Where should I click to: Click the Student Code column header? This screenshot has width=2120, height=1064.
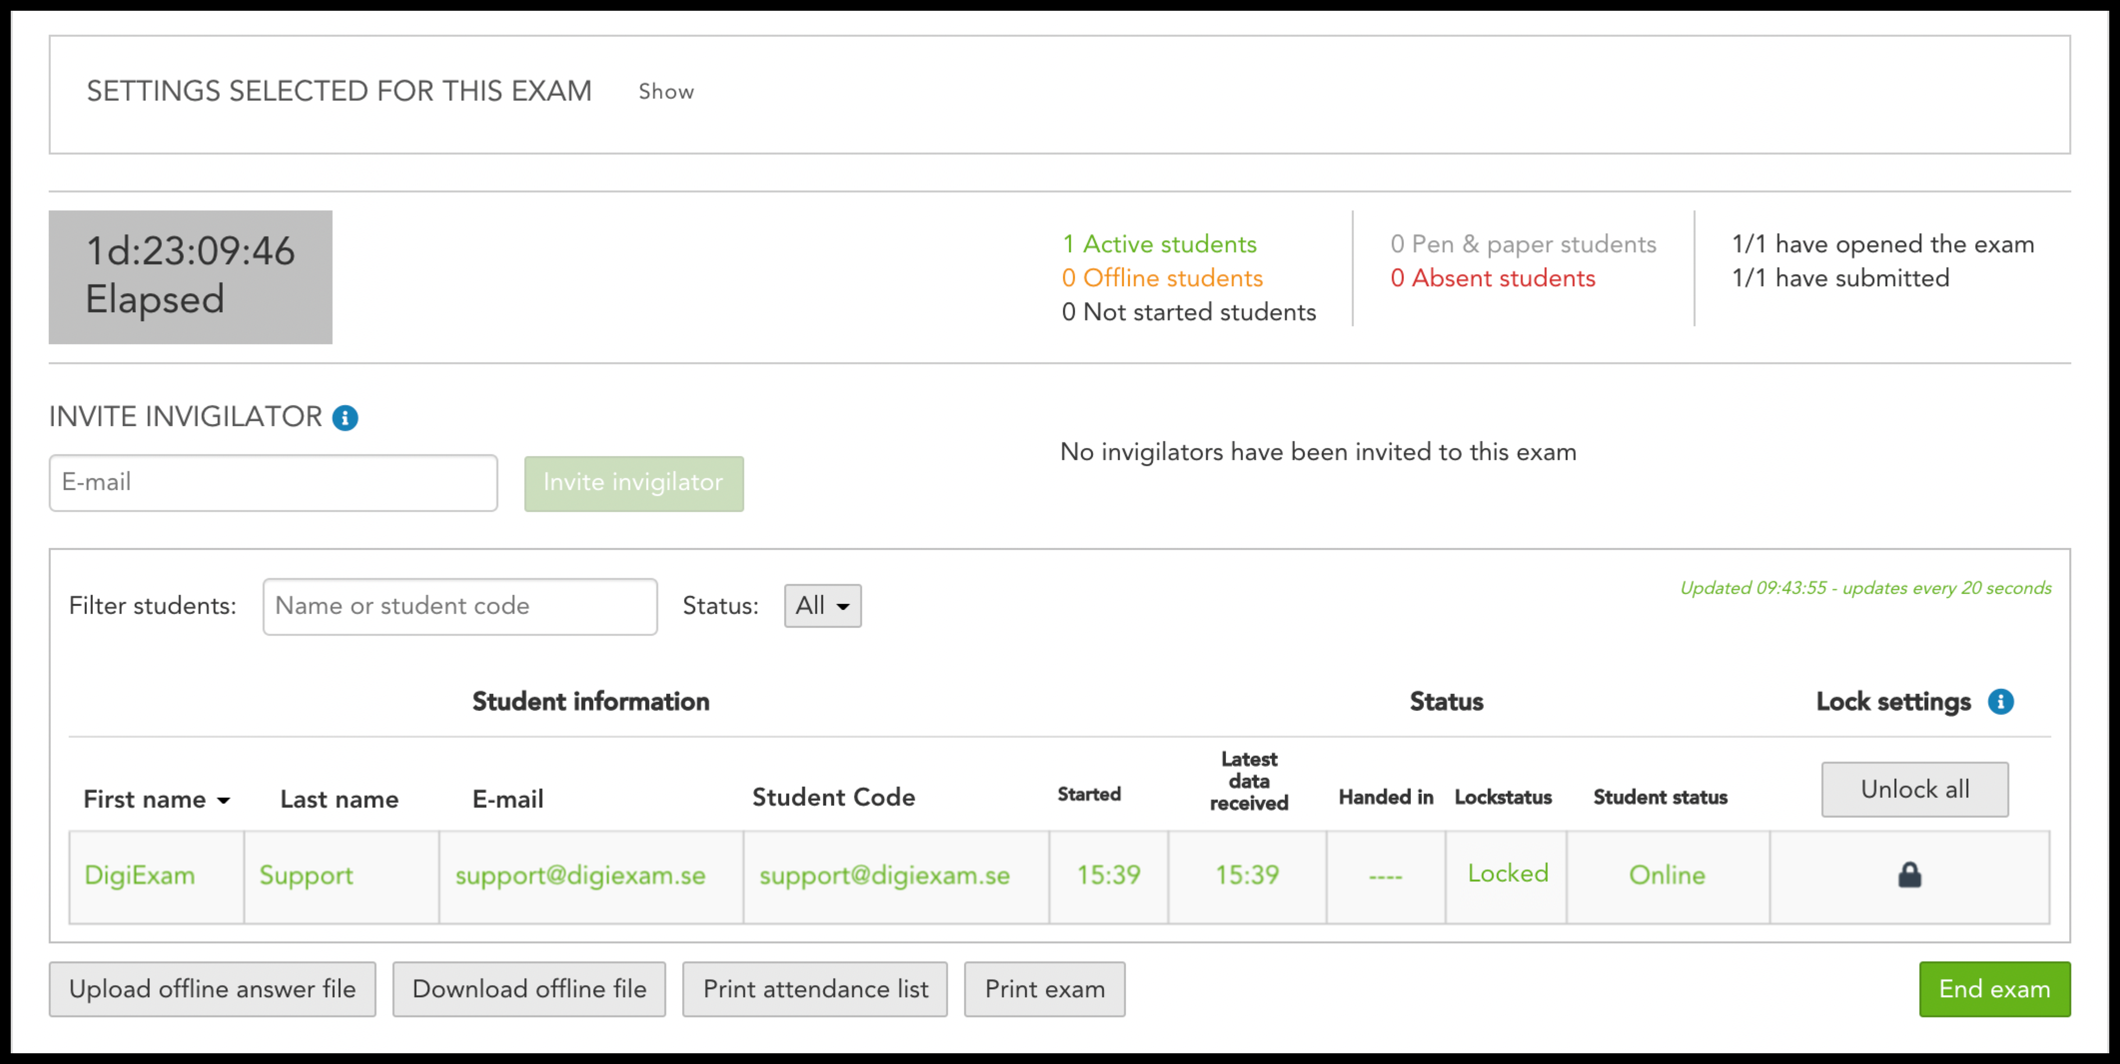tap(833, 798)
